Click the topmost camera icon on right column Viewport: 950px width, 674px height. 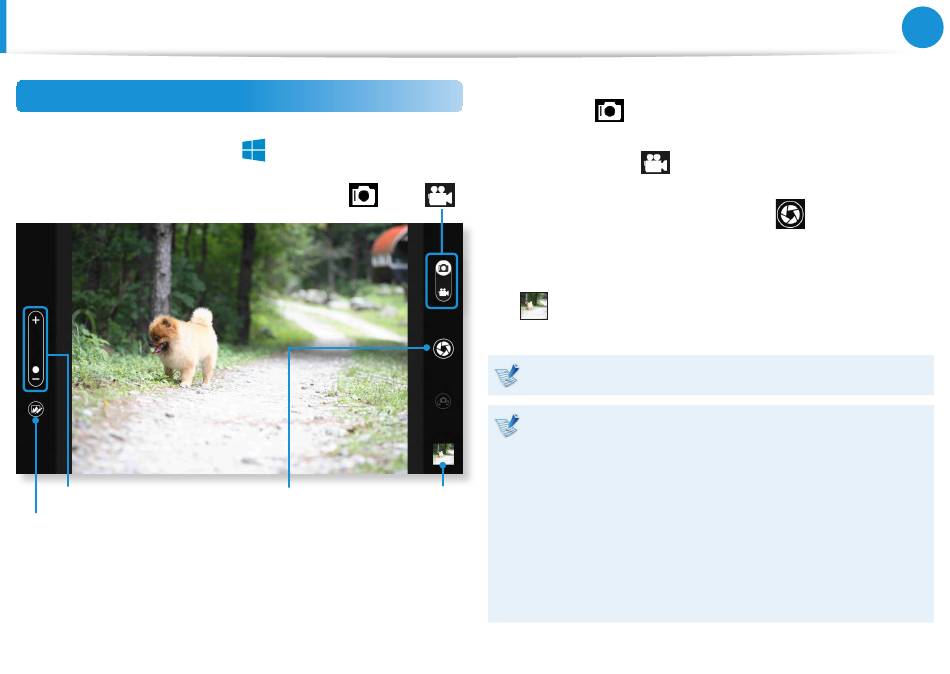[x=610, y=111]
